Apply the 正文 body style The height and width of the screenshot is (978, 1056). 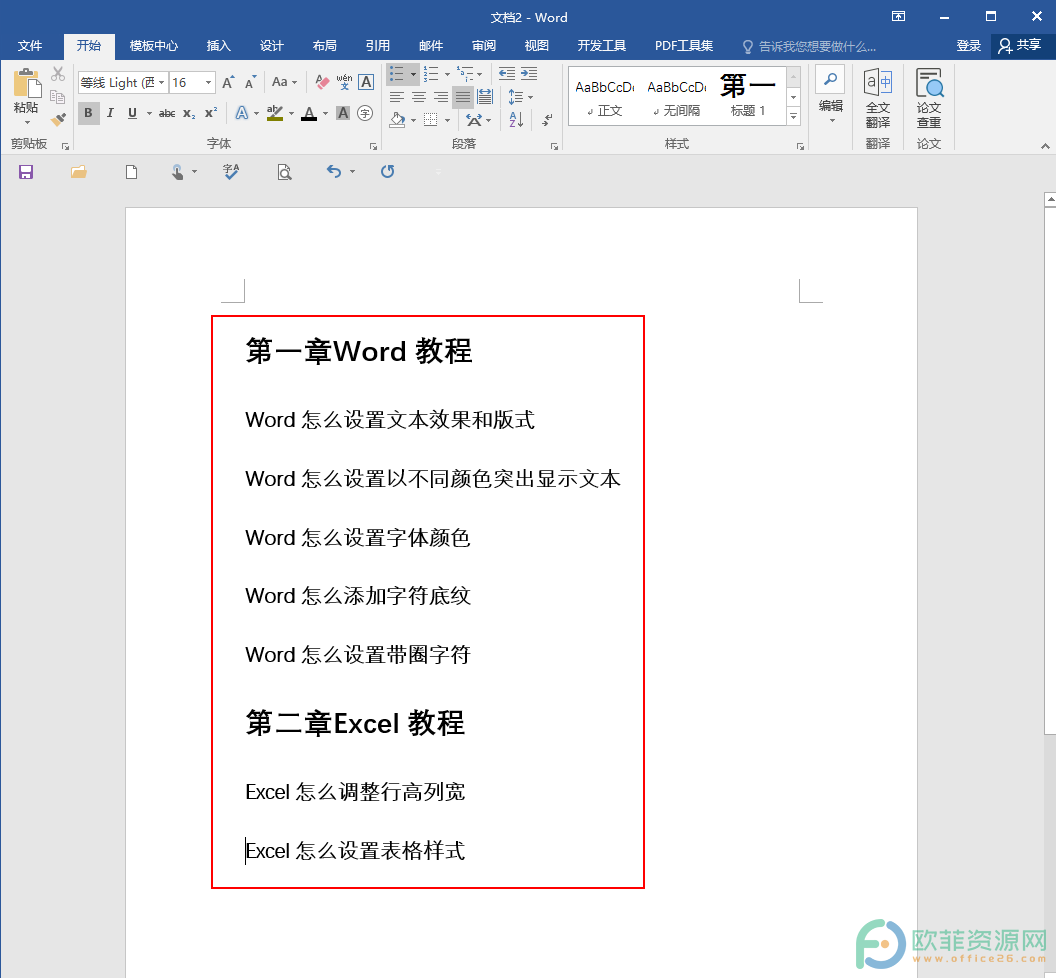604,96
